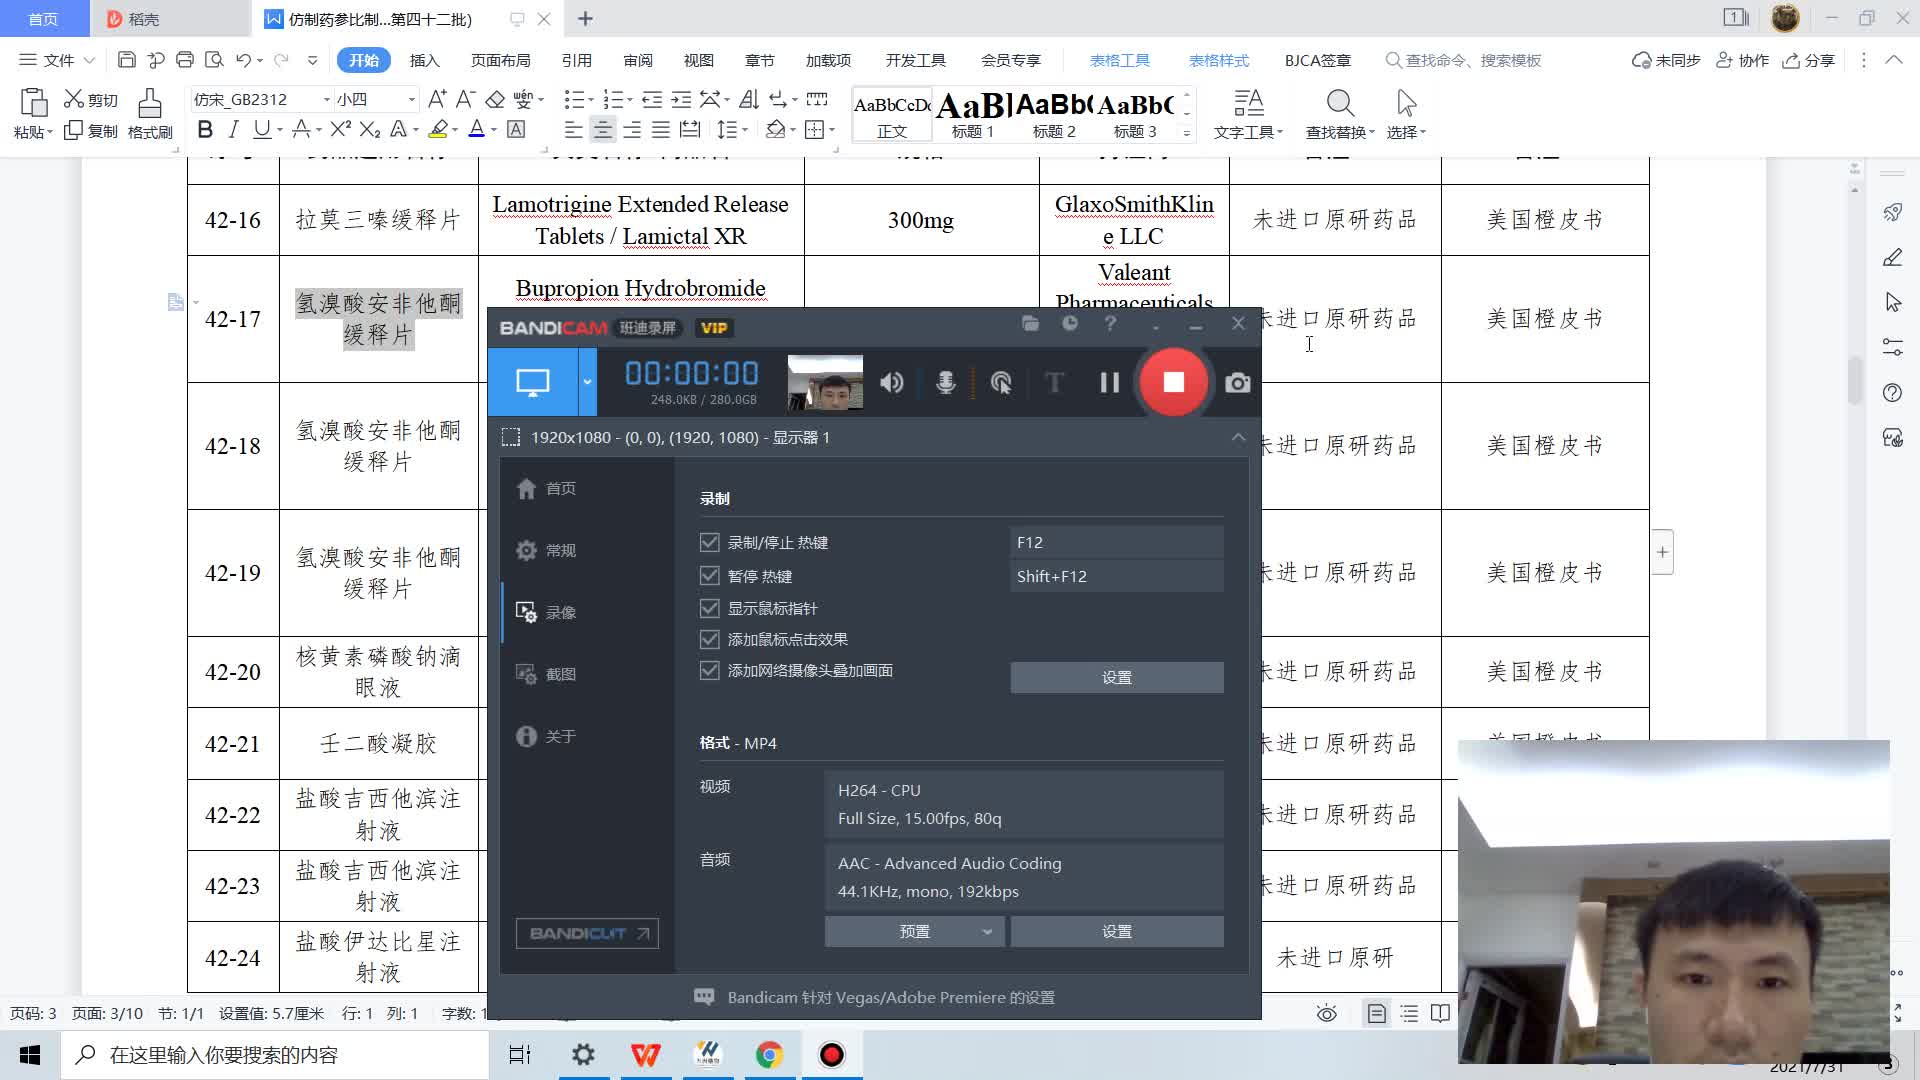The width and height of the screenshot is (1920, 1080).
Task: Open the Bandicam 截图 sidebar tab
Action: [586, 674]
